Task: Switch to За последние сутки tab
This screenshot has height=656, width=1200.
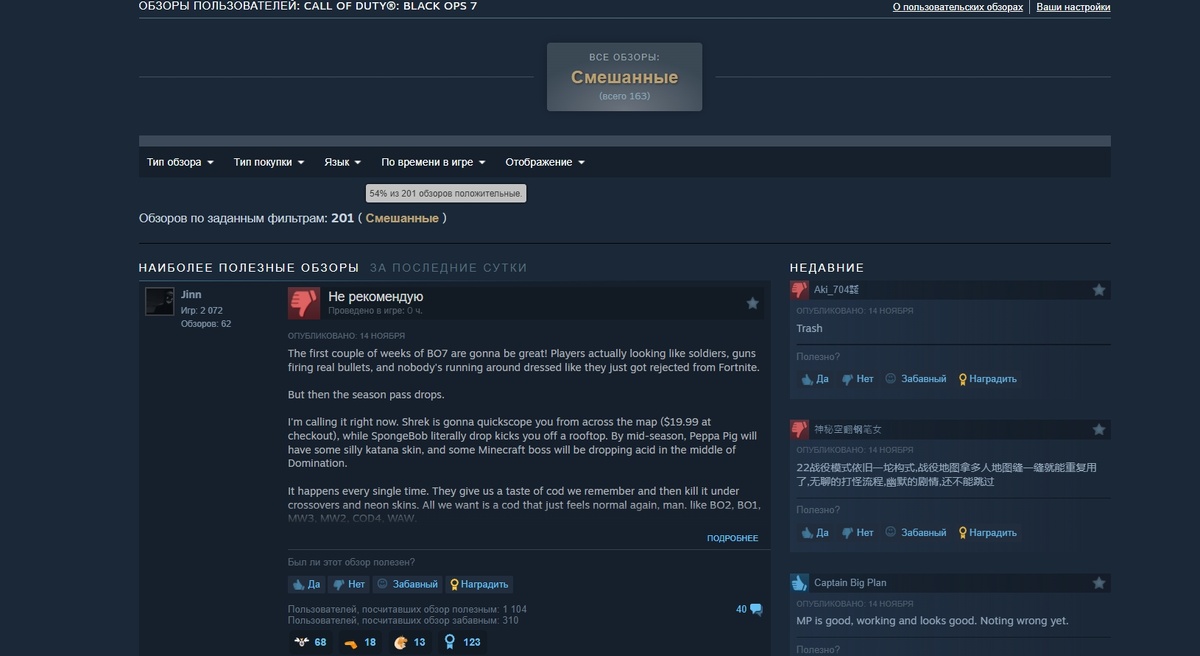Action: tap(448, 268)
